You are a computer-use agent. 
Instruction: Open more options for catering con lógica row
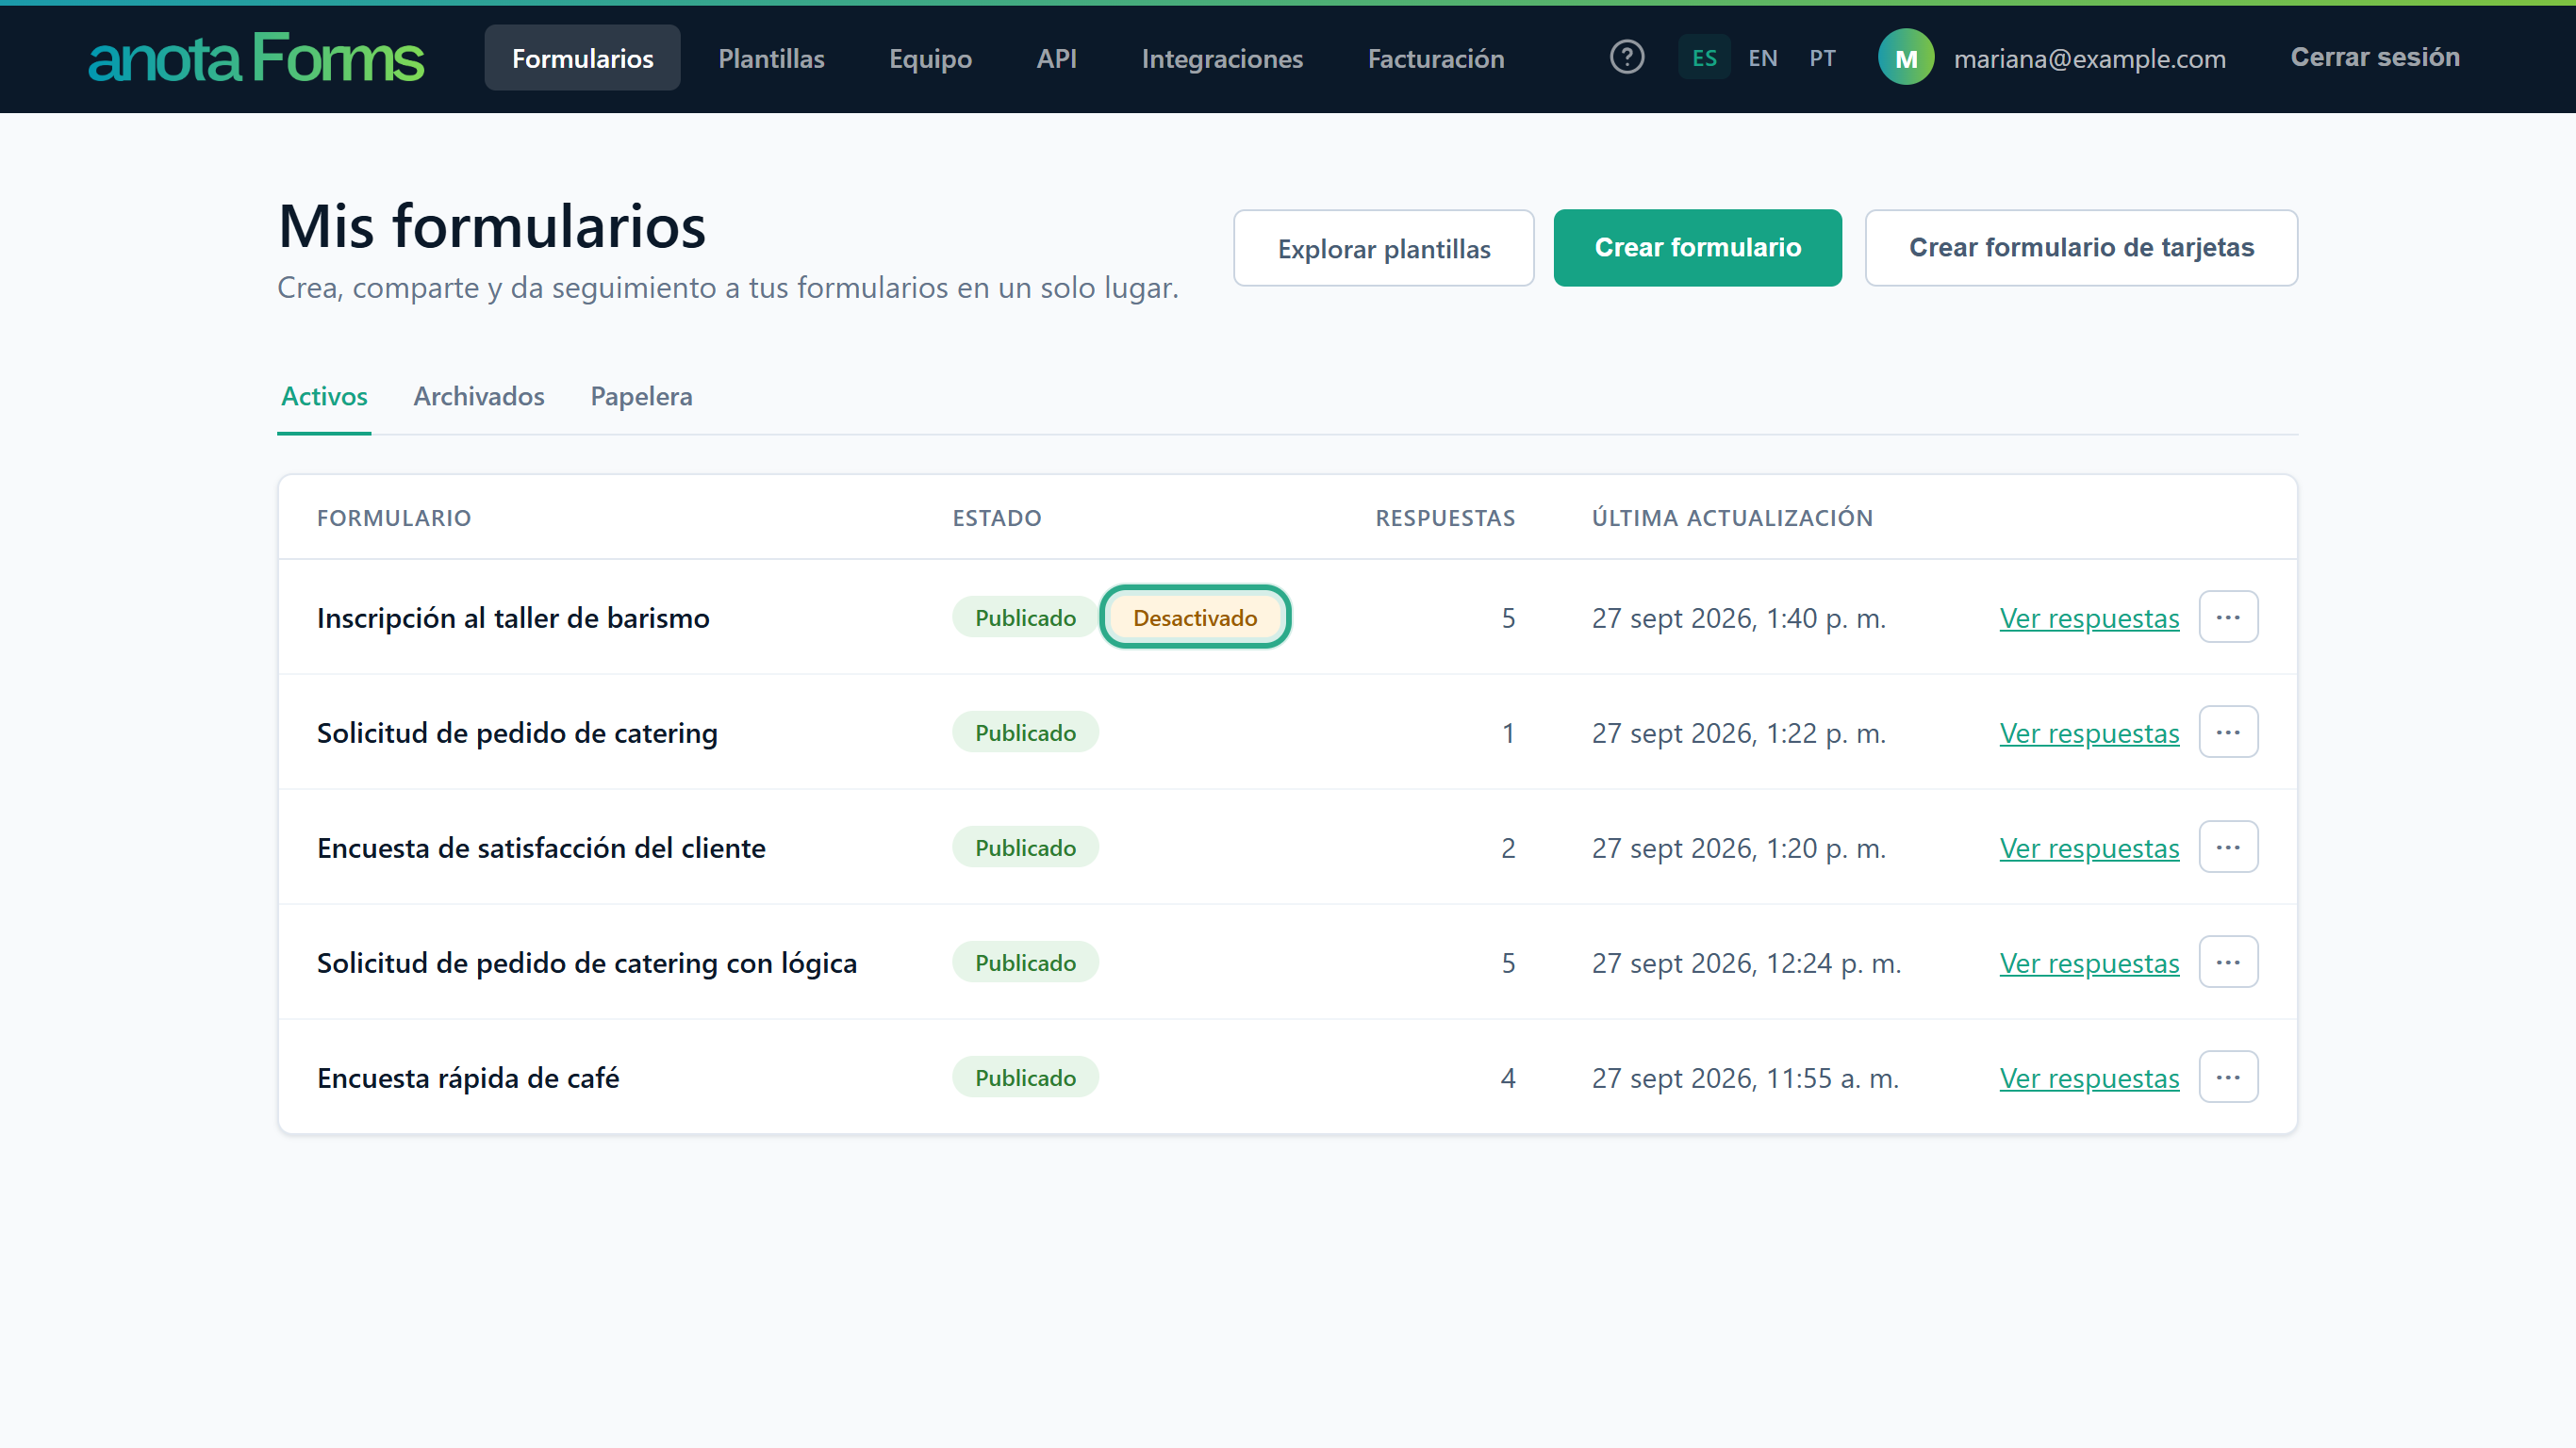click(x=2228, y=962)
